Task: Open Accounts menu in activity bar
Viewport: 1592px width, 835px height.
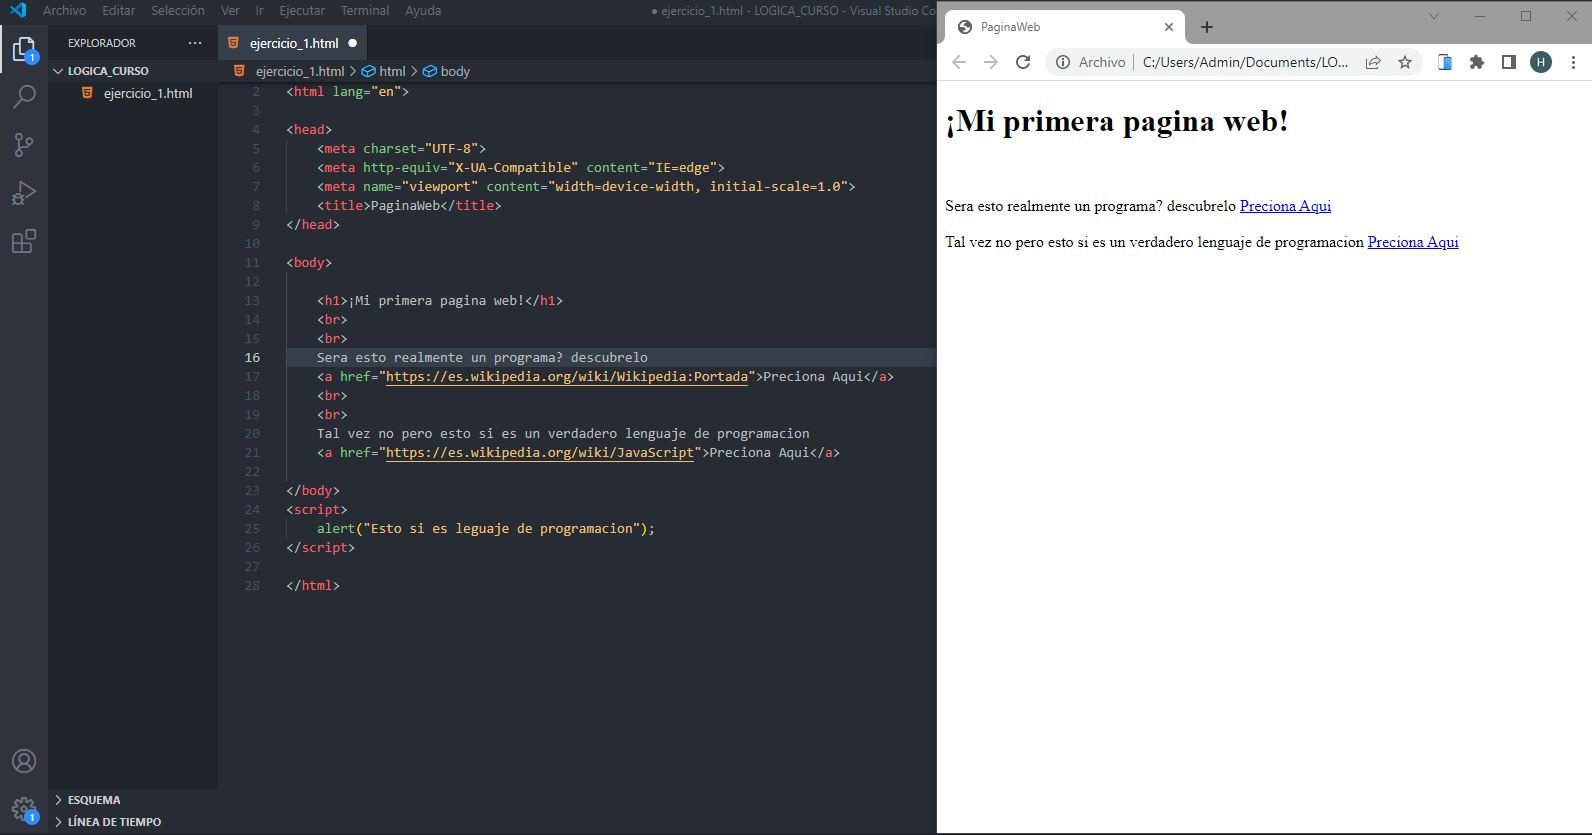Action: 24,761
